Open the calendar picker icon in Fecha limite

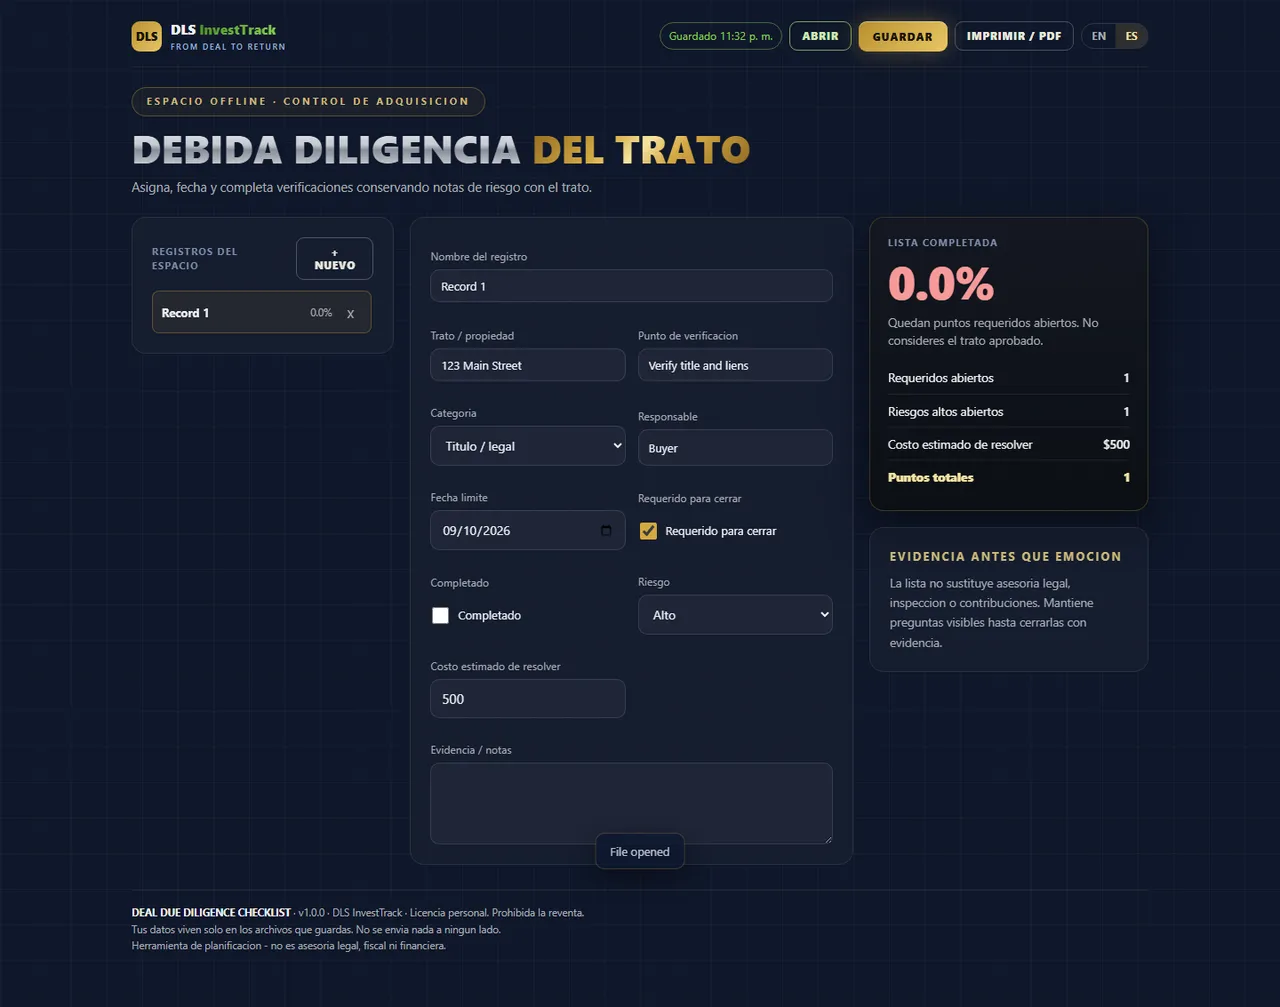[606, 531]
